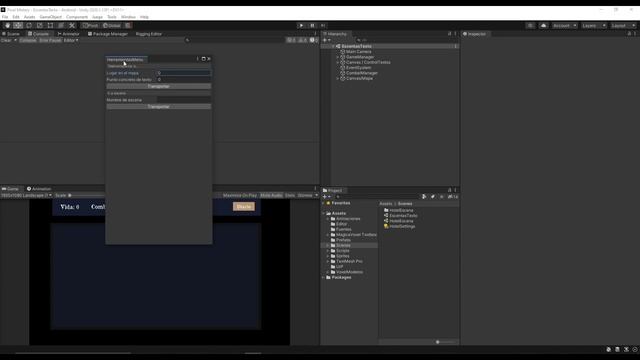The image size is (640, 360).
Task: Maximize the HerramientasMenu floating window
Action: (203, 59)
